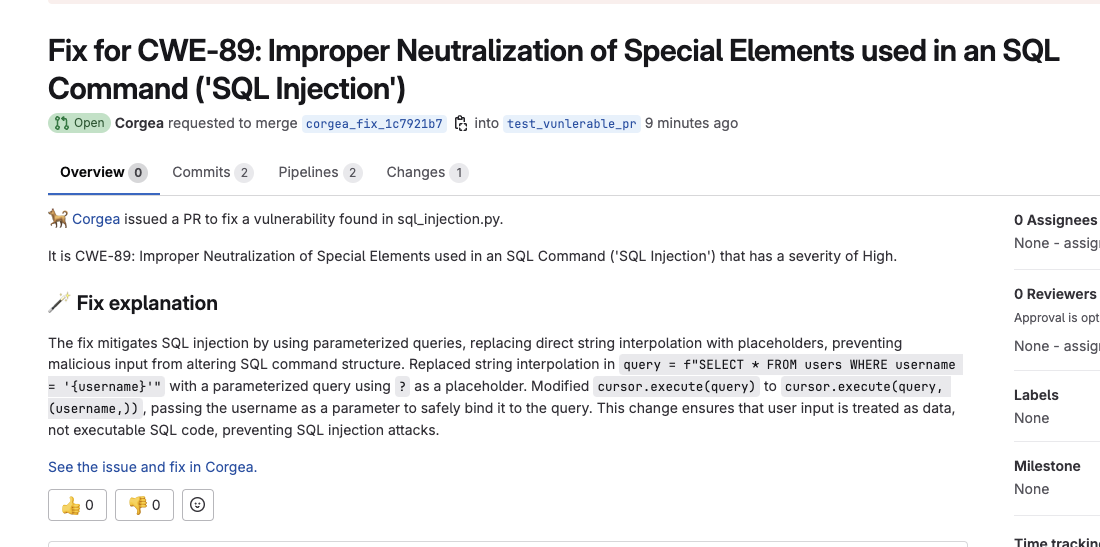
Task: Select the Overview tab
Action: [104, 173]
